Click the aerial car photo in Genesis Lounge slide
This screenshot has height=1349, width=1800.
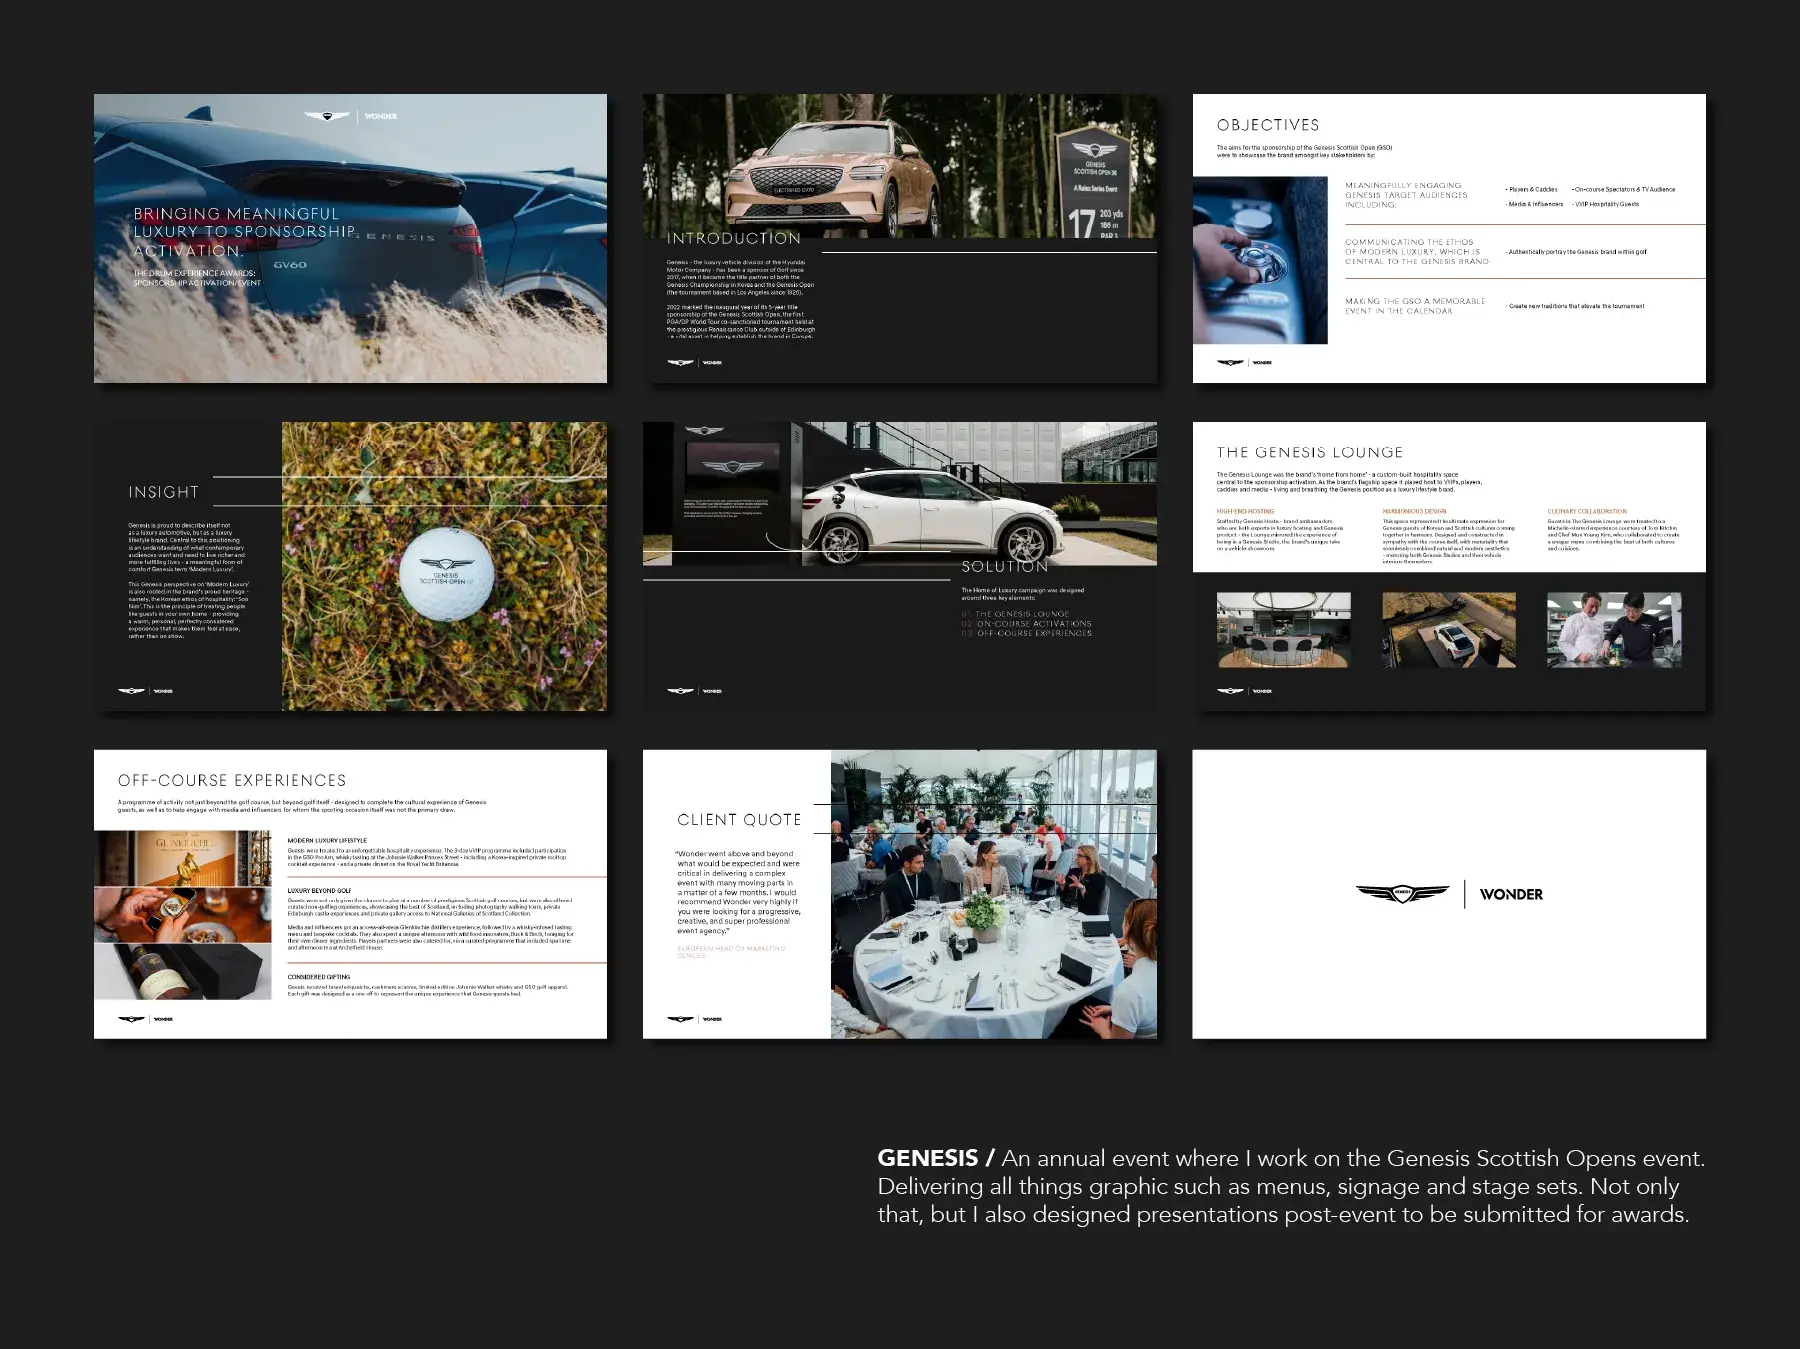click(1449, 630)
